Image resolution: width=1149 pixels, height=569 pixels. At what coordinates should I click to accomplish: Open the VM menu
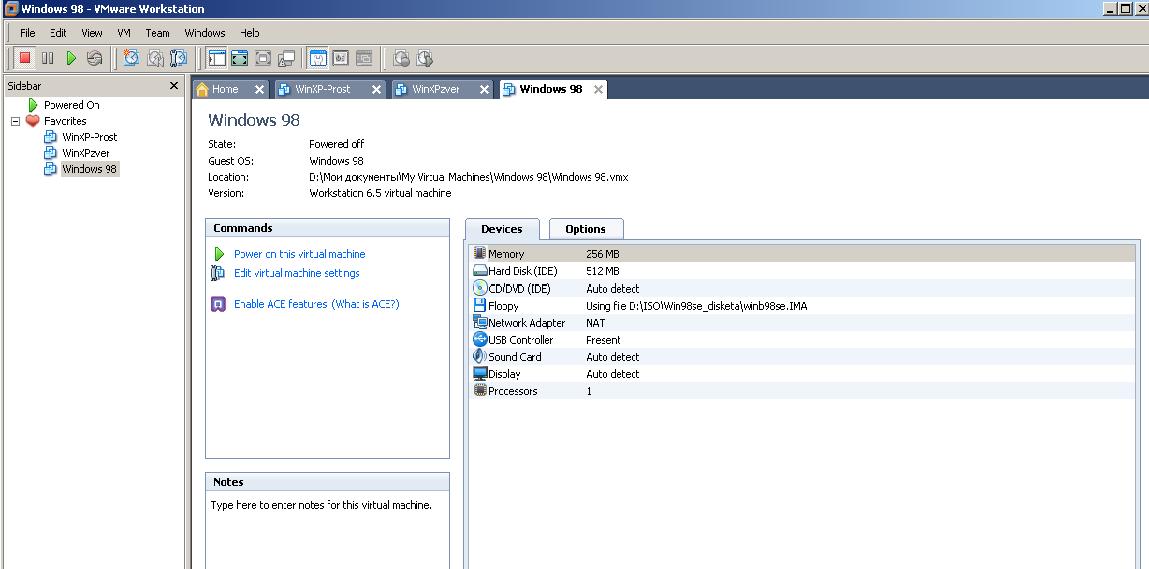click(x=124, y=33)
